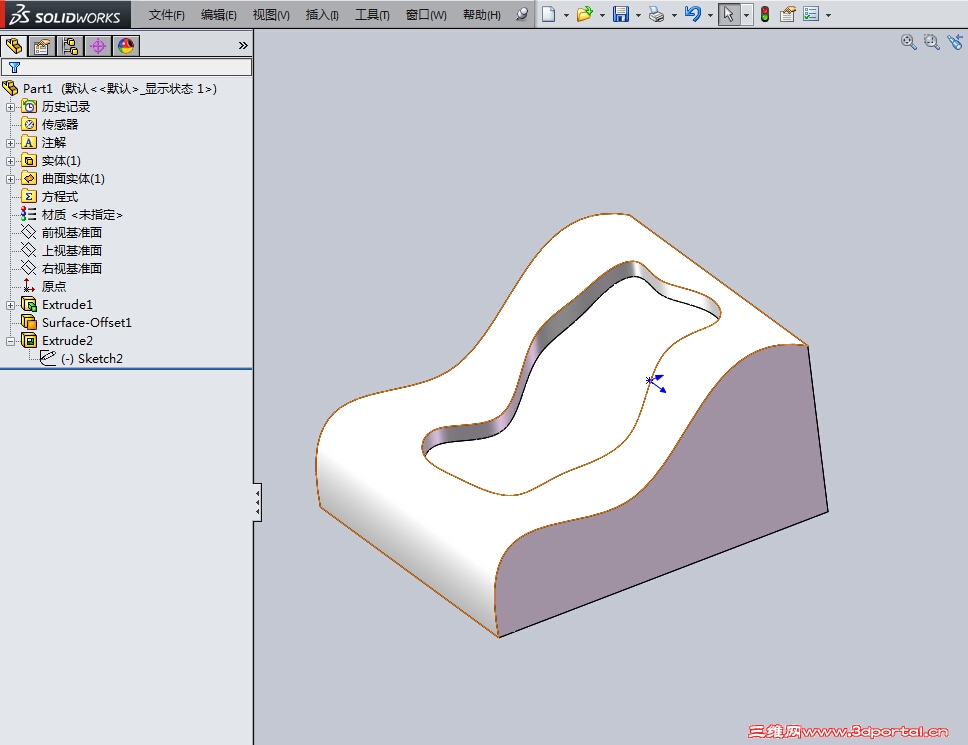Click the feature tree filter field
The height and width of the screenshot is (745, 968).
(127, 67)
